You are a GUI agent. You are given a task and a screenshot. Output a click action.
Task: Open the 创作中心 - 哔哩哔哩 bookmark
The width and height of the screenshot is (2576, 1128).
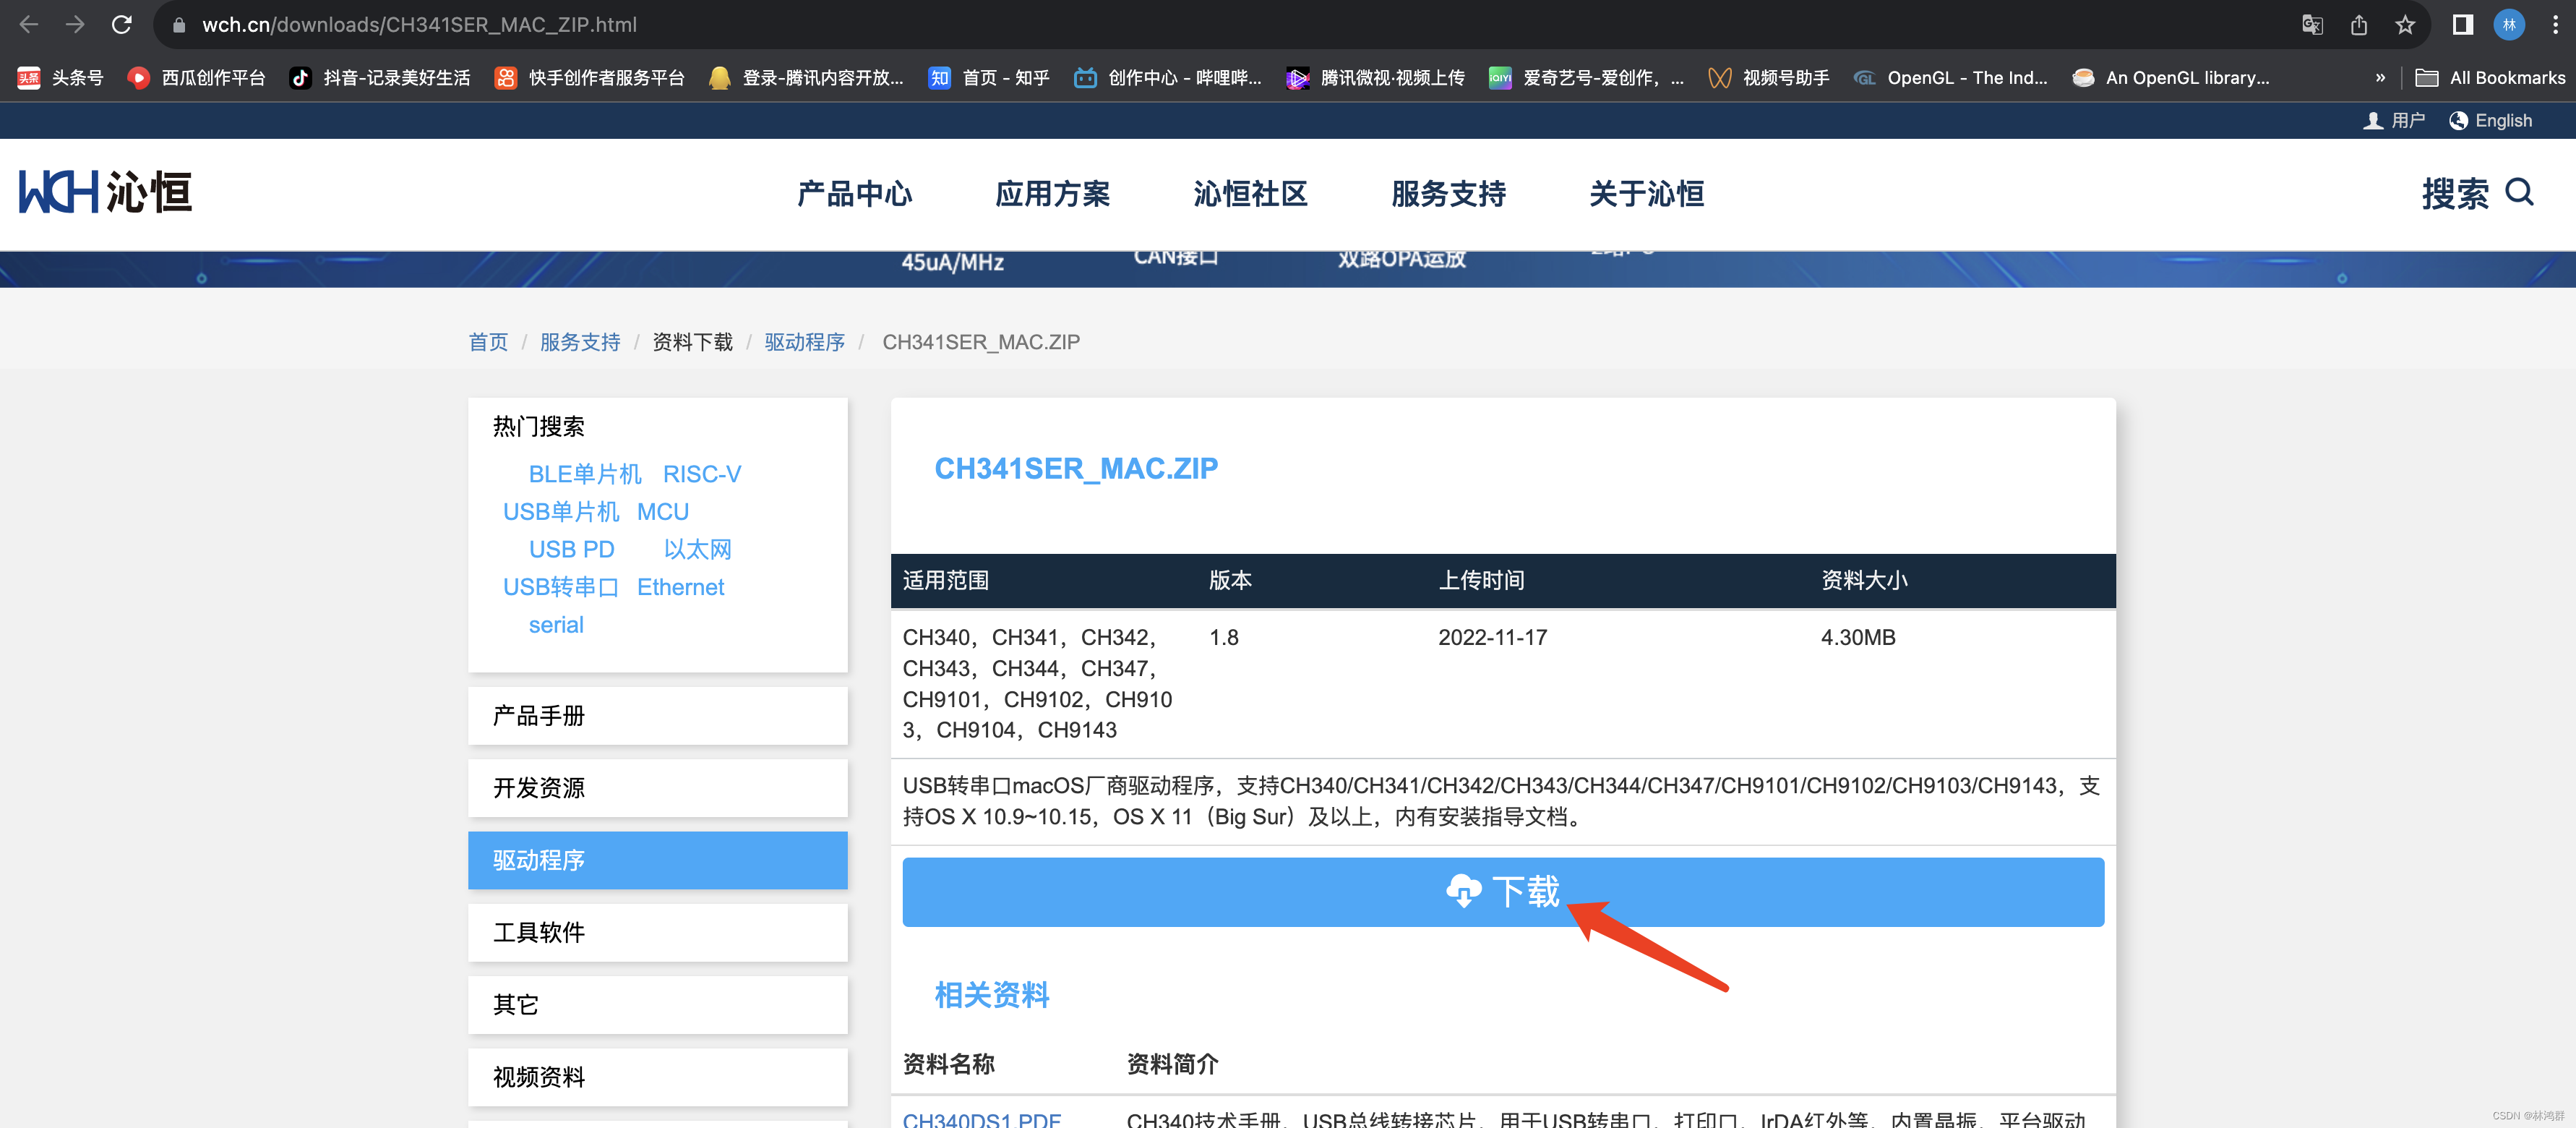(1168, 78)
